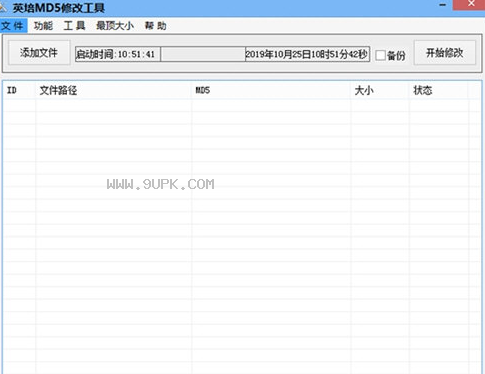The height and width of the screenshot is (374, 485).
Task: Open the 功能 menu
Action: pos(43,26)
